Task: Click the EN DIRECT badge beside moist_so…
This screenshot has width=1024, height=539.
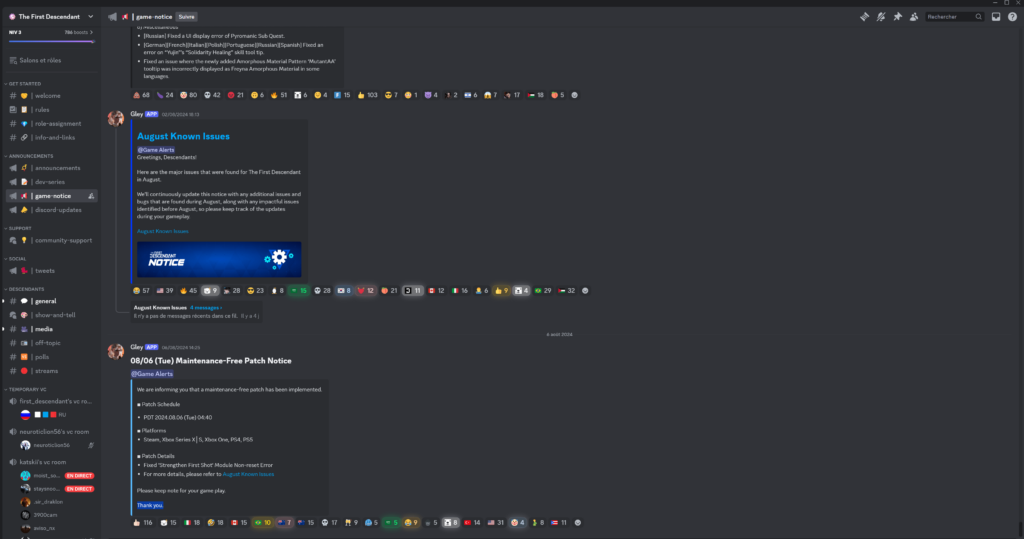Action: click(80, 476)
